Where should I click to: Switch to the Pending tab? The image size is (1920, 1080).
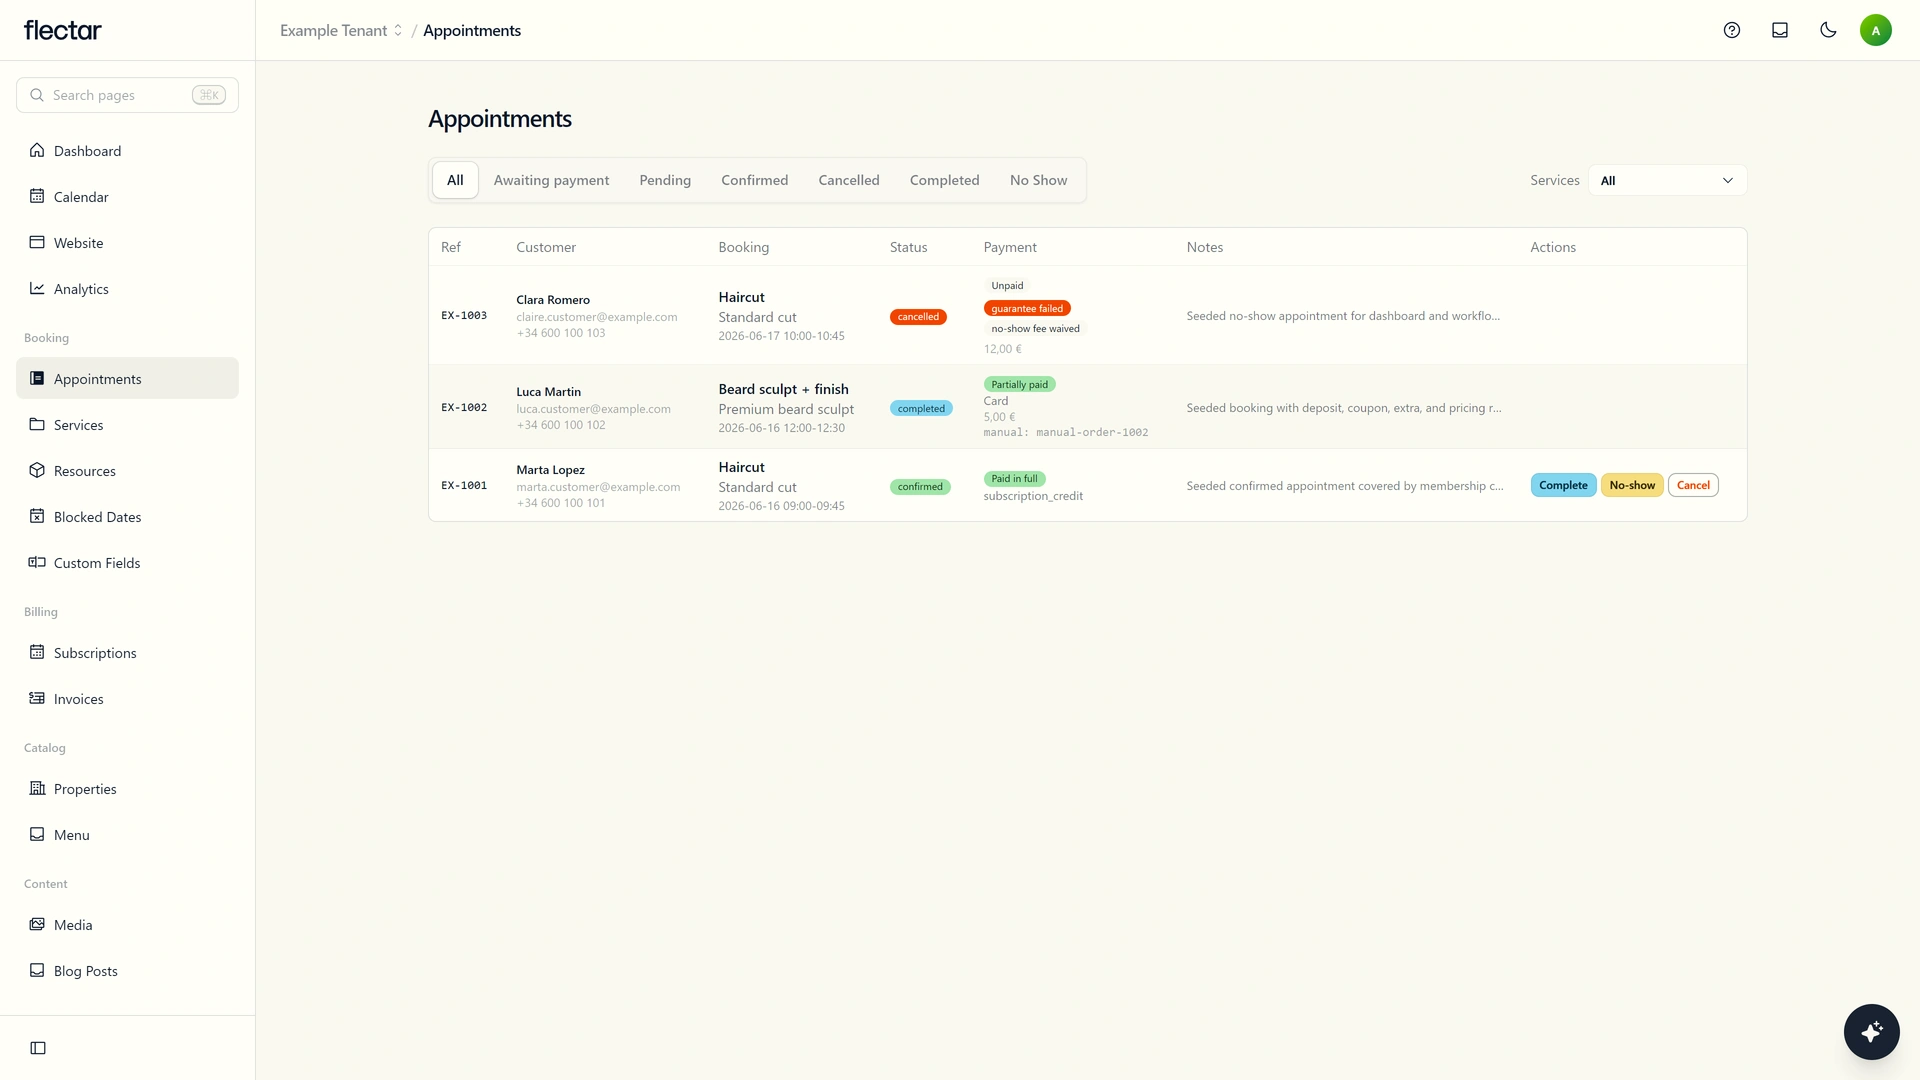pos(665,180)
